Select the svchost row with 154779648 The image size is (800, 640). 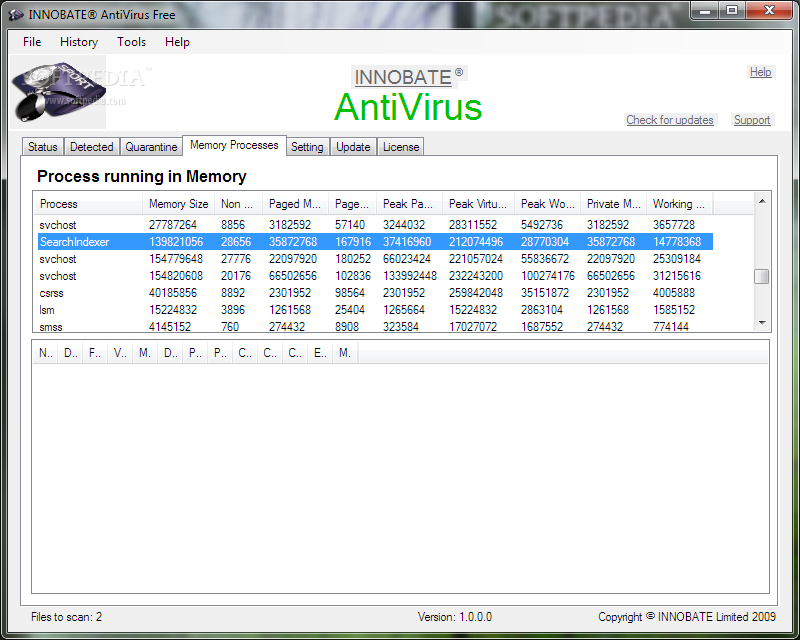375,259
